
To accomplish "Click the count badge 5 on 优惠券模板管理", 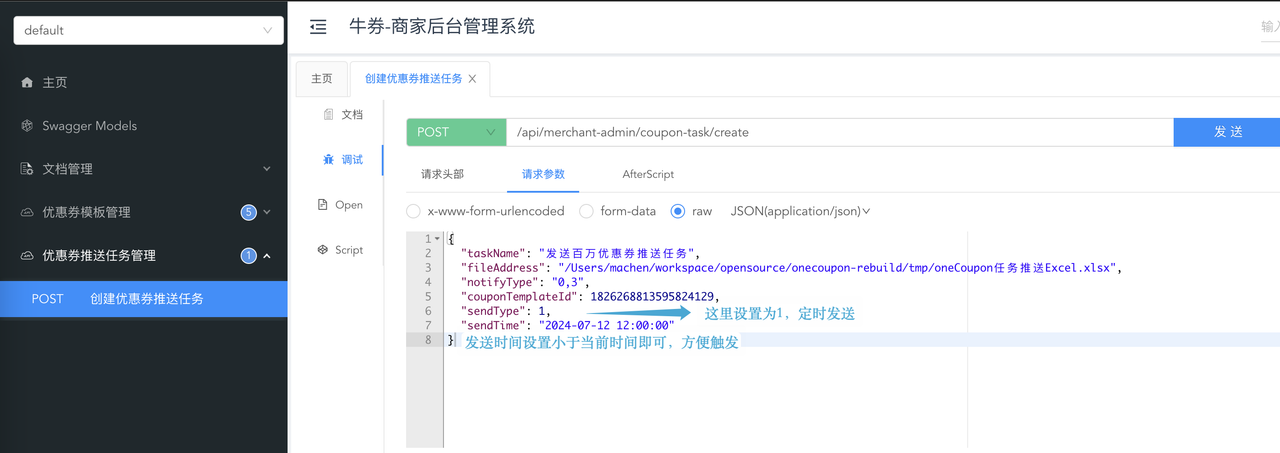I will point(249,212).
